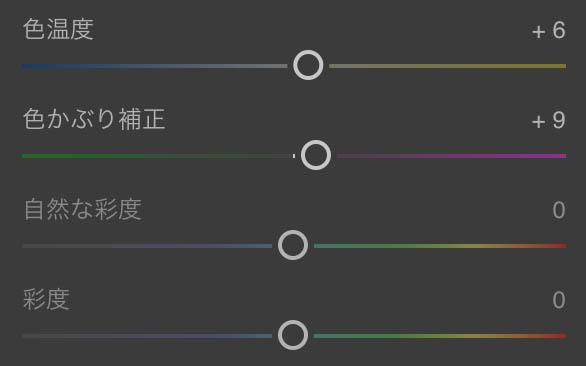Click the 彩度 slider handle
586x366 pixels.
pos(293,335)
